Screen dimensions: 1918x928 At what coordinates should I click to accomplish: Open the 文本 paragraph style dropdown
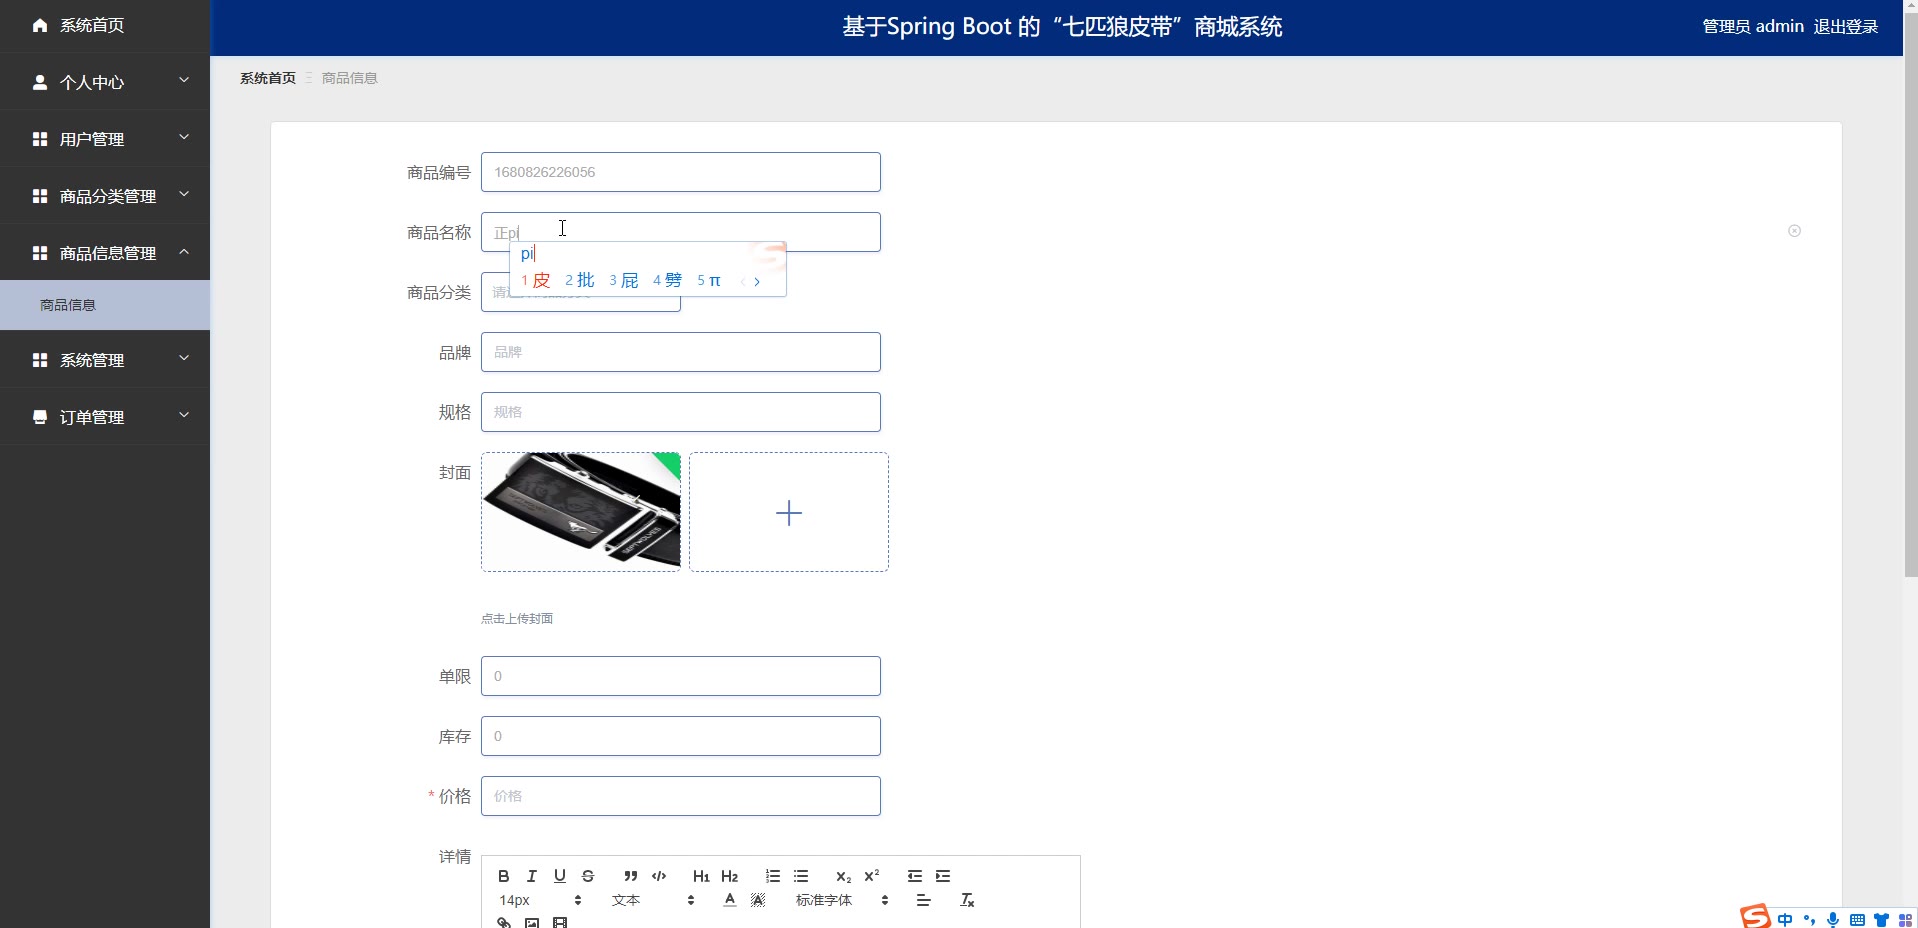click(x=653, y=900)
